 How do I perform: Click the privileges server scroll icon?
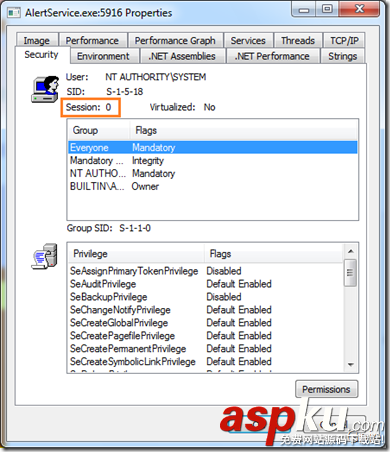click(45, 256)
